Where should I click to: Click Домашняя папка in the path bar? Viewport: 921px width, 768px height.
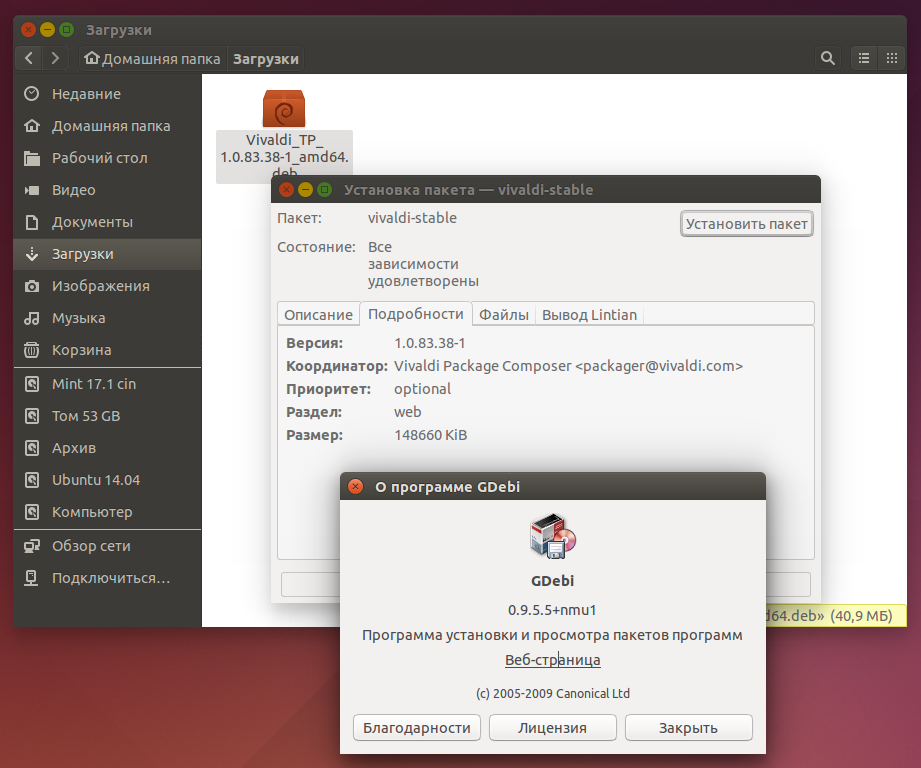[x=153, y=59]
